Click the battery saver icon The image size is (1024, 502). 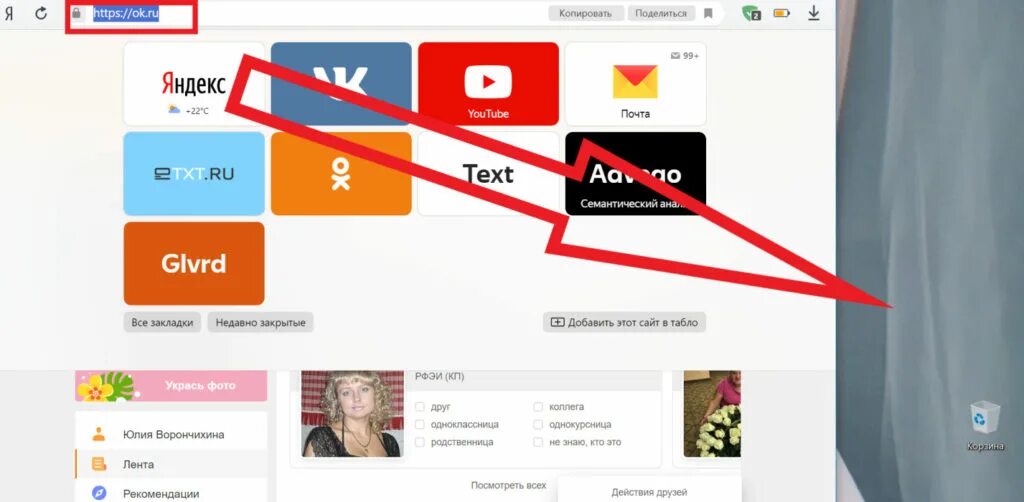point(782,13)
